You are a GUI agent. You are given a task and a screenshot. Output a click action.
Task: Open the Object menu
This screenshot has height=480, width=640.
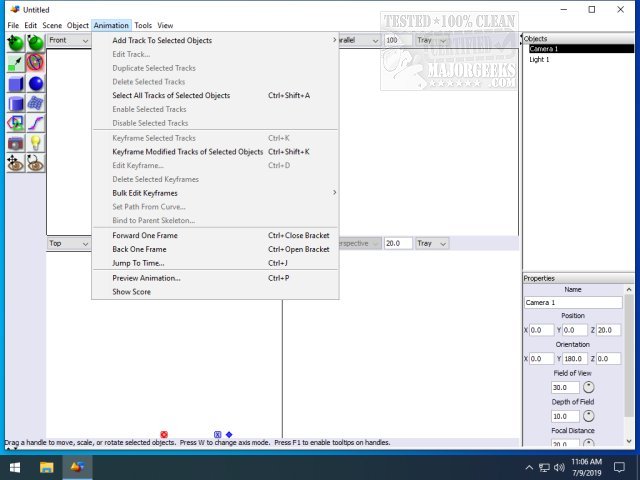pos(78,25)
